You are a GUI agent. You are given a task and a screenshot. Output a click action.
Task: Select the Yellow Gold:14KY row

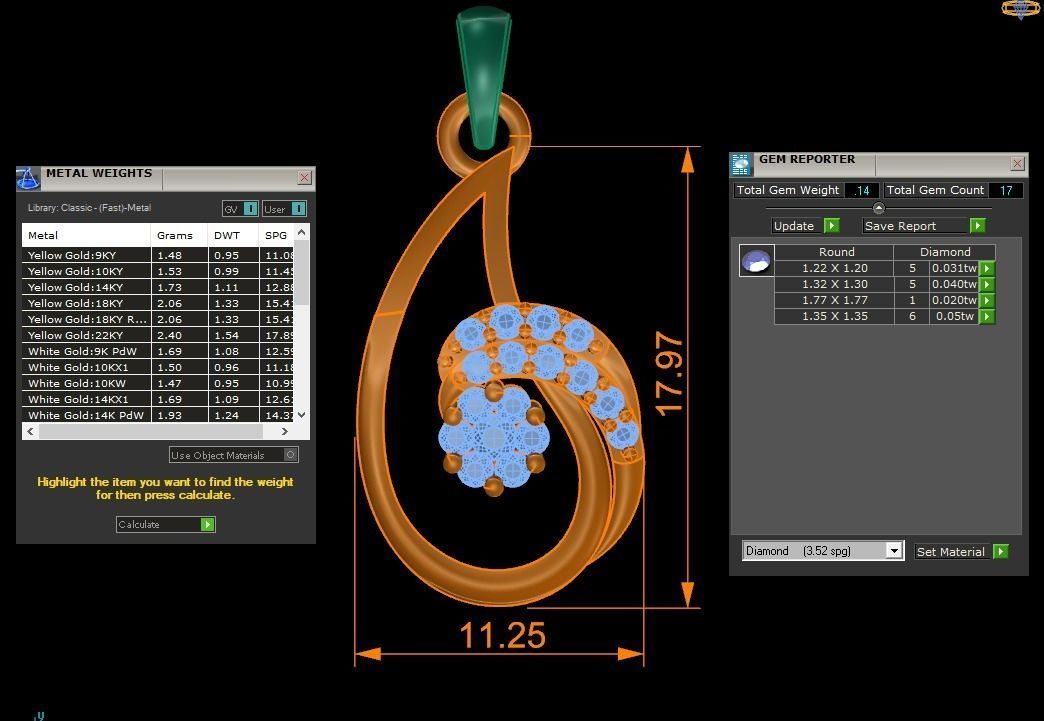(158, 287)
